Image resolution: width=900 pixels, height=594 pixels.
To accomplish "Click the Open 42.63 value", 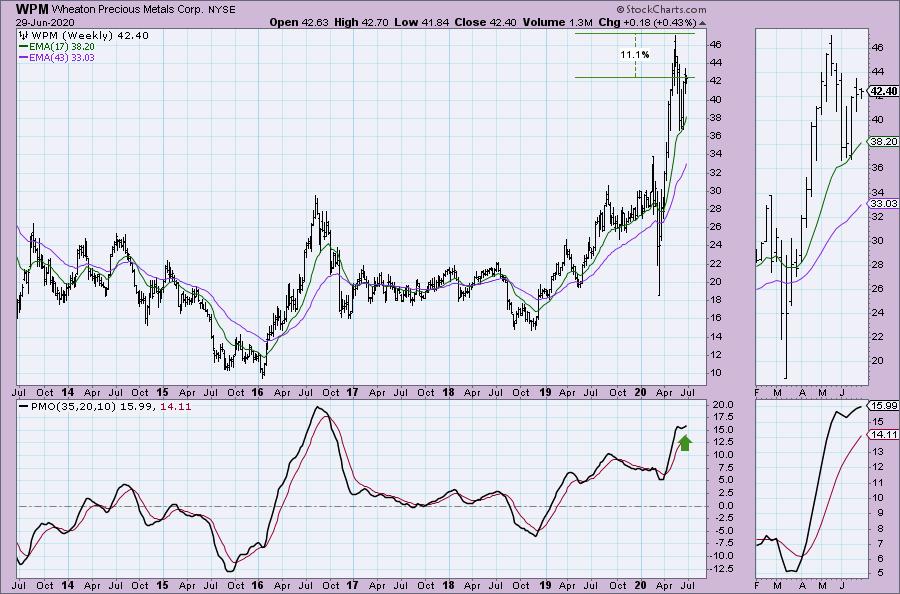I will [299, 22].
